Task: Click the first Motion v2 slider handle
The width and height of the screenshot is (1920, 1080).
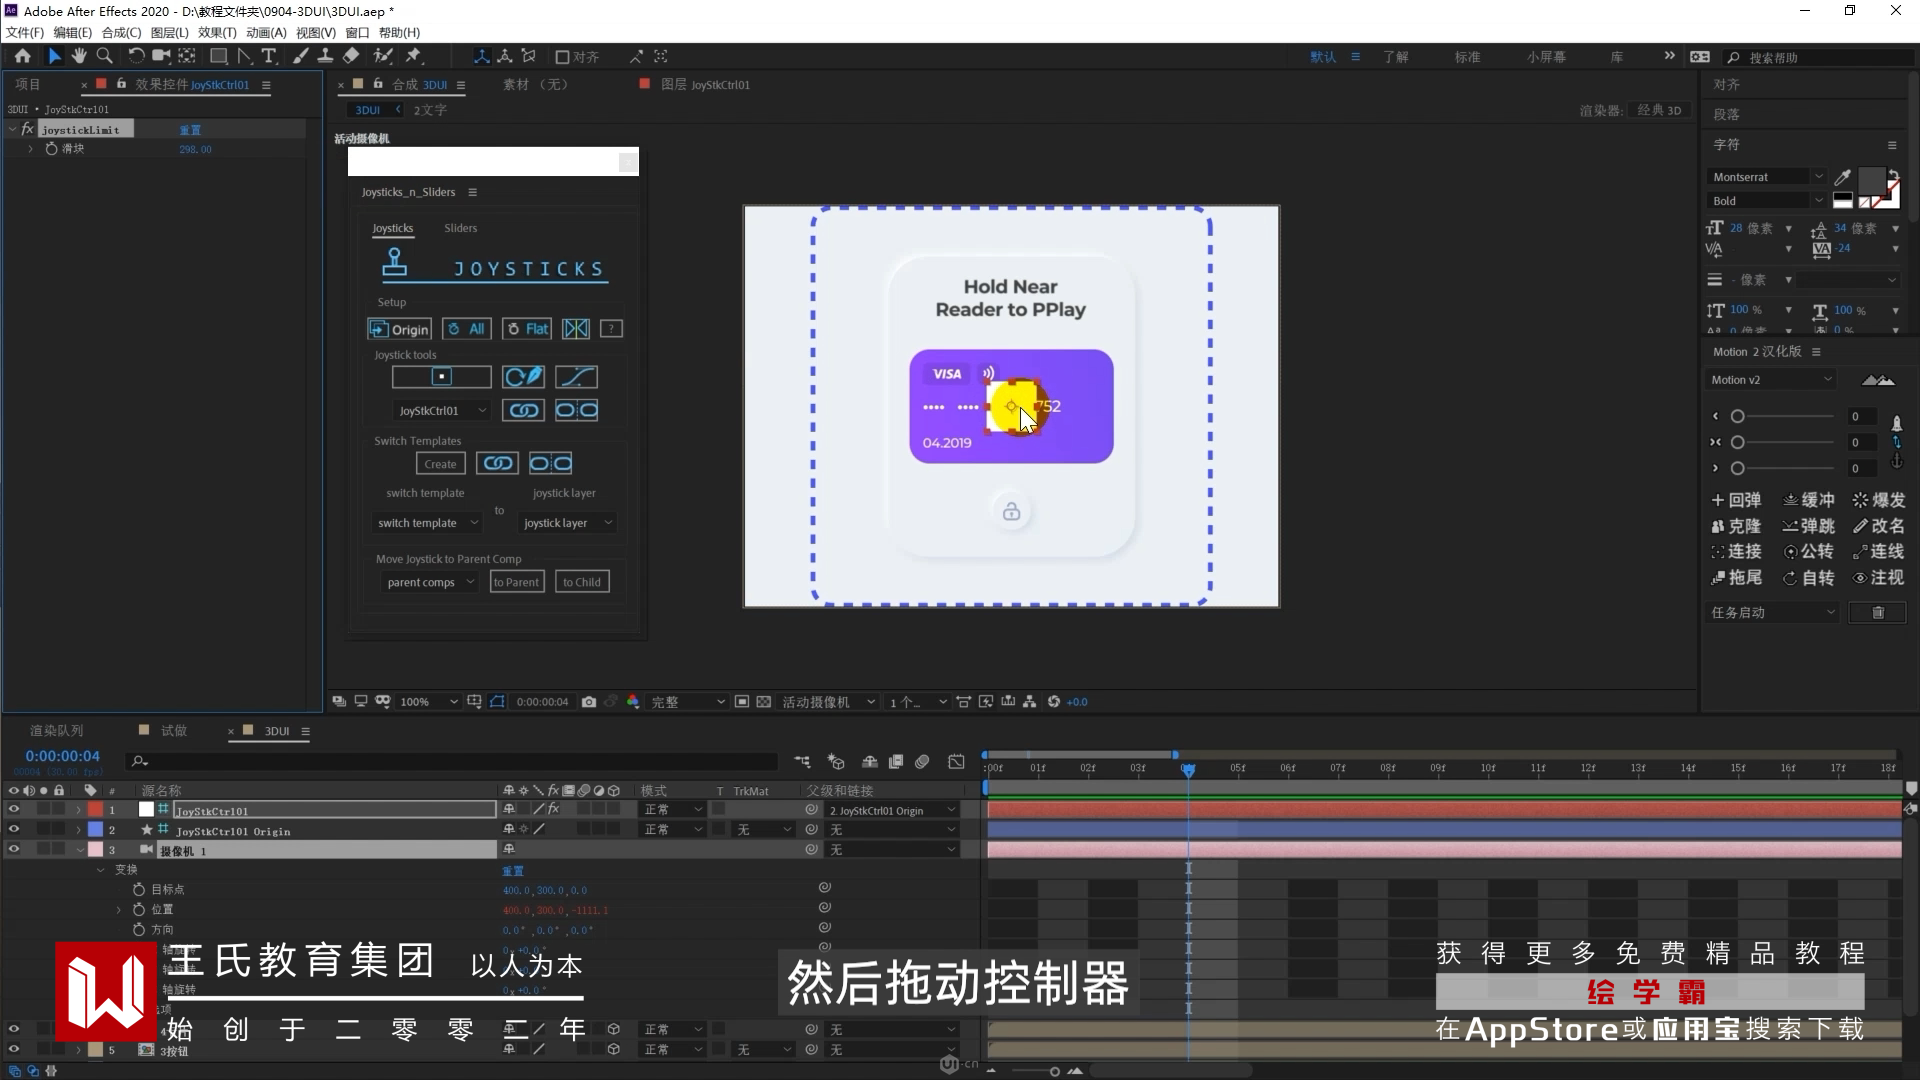Action: [1738, 416]
